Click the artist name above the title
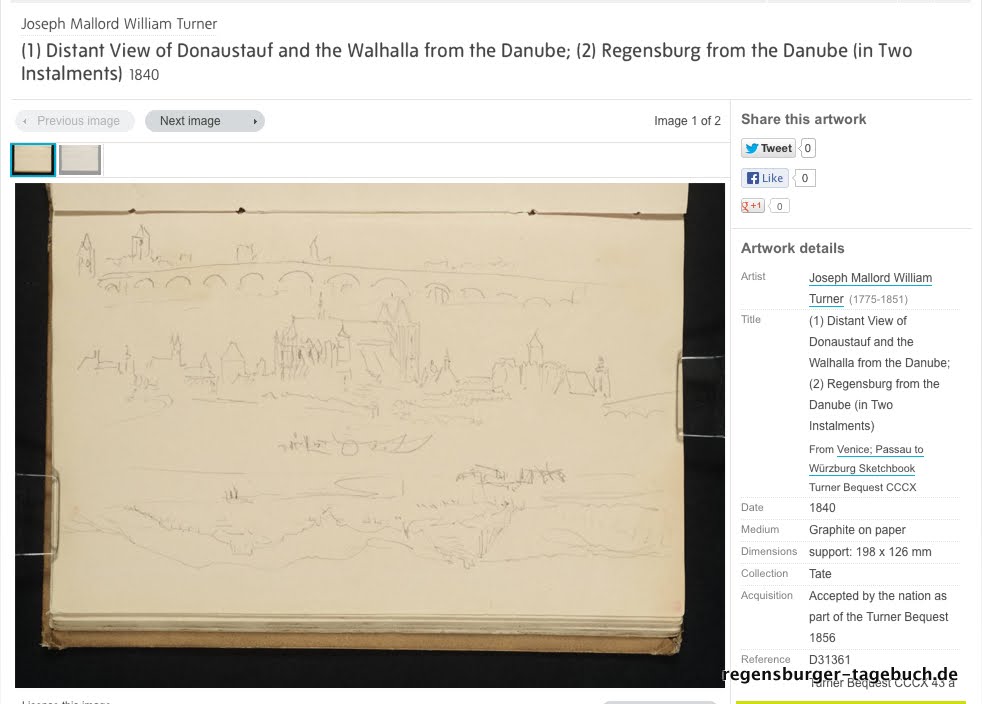982x704 pixels. tap(119, 24)
